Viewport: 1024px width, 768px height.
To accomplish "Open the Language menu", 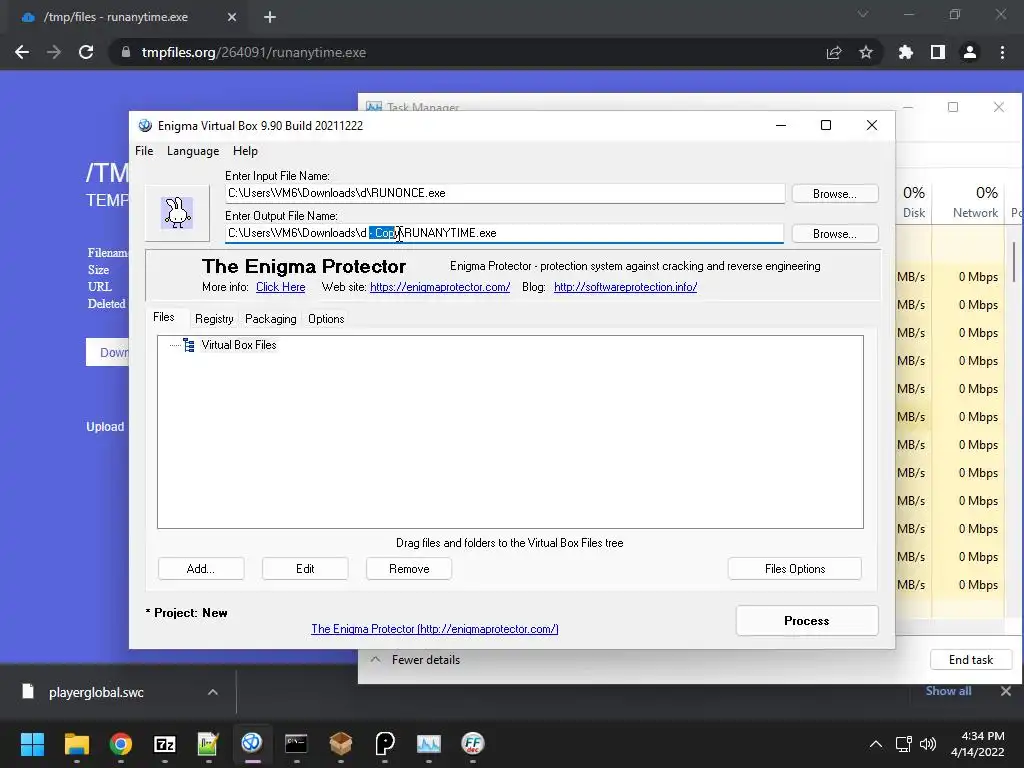I will click(x=193, y=151).
